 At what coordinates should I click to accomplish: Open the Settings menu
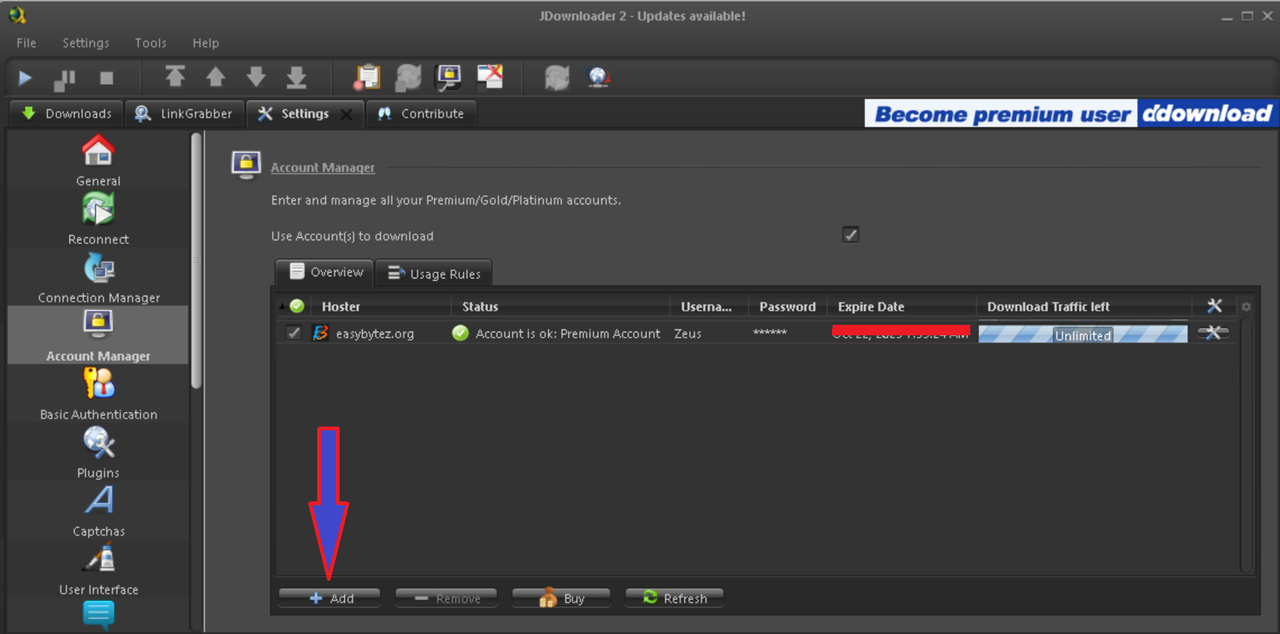pyautogui.click(x=86, y=43)
